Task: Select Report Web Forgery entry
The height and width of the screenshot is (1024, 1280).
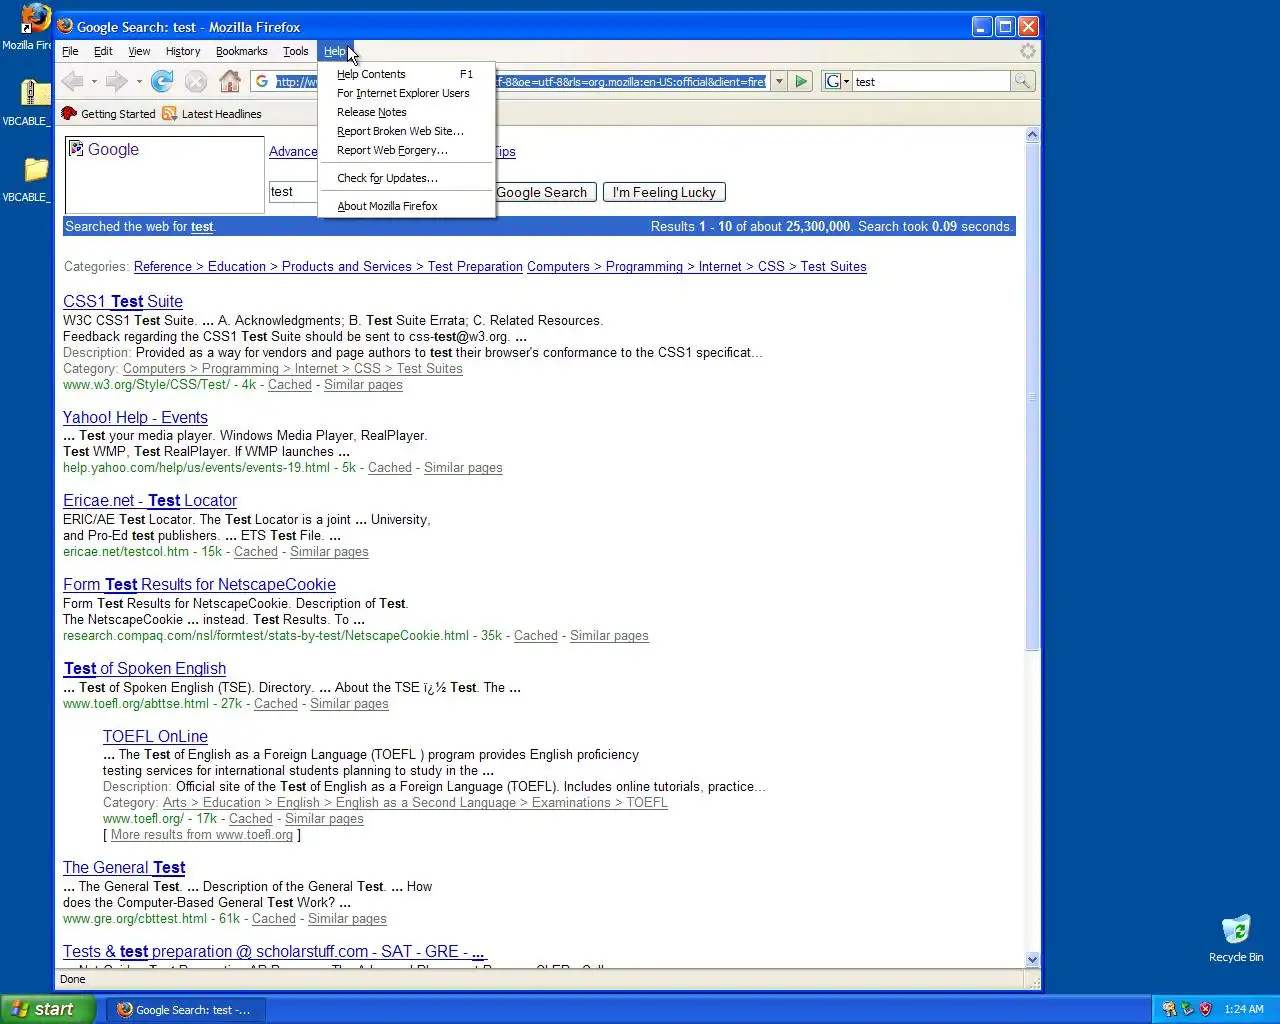Action: pyautogui.click(x=406, y=150)
